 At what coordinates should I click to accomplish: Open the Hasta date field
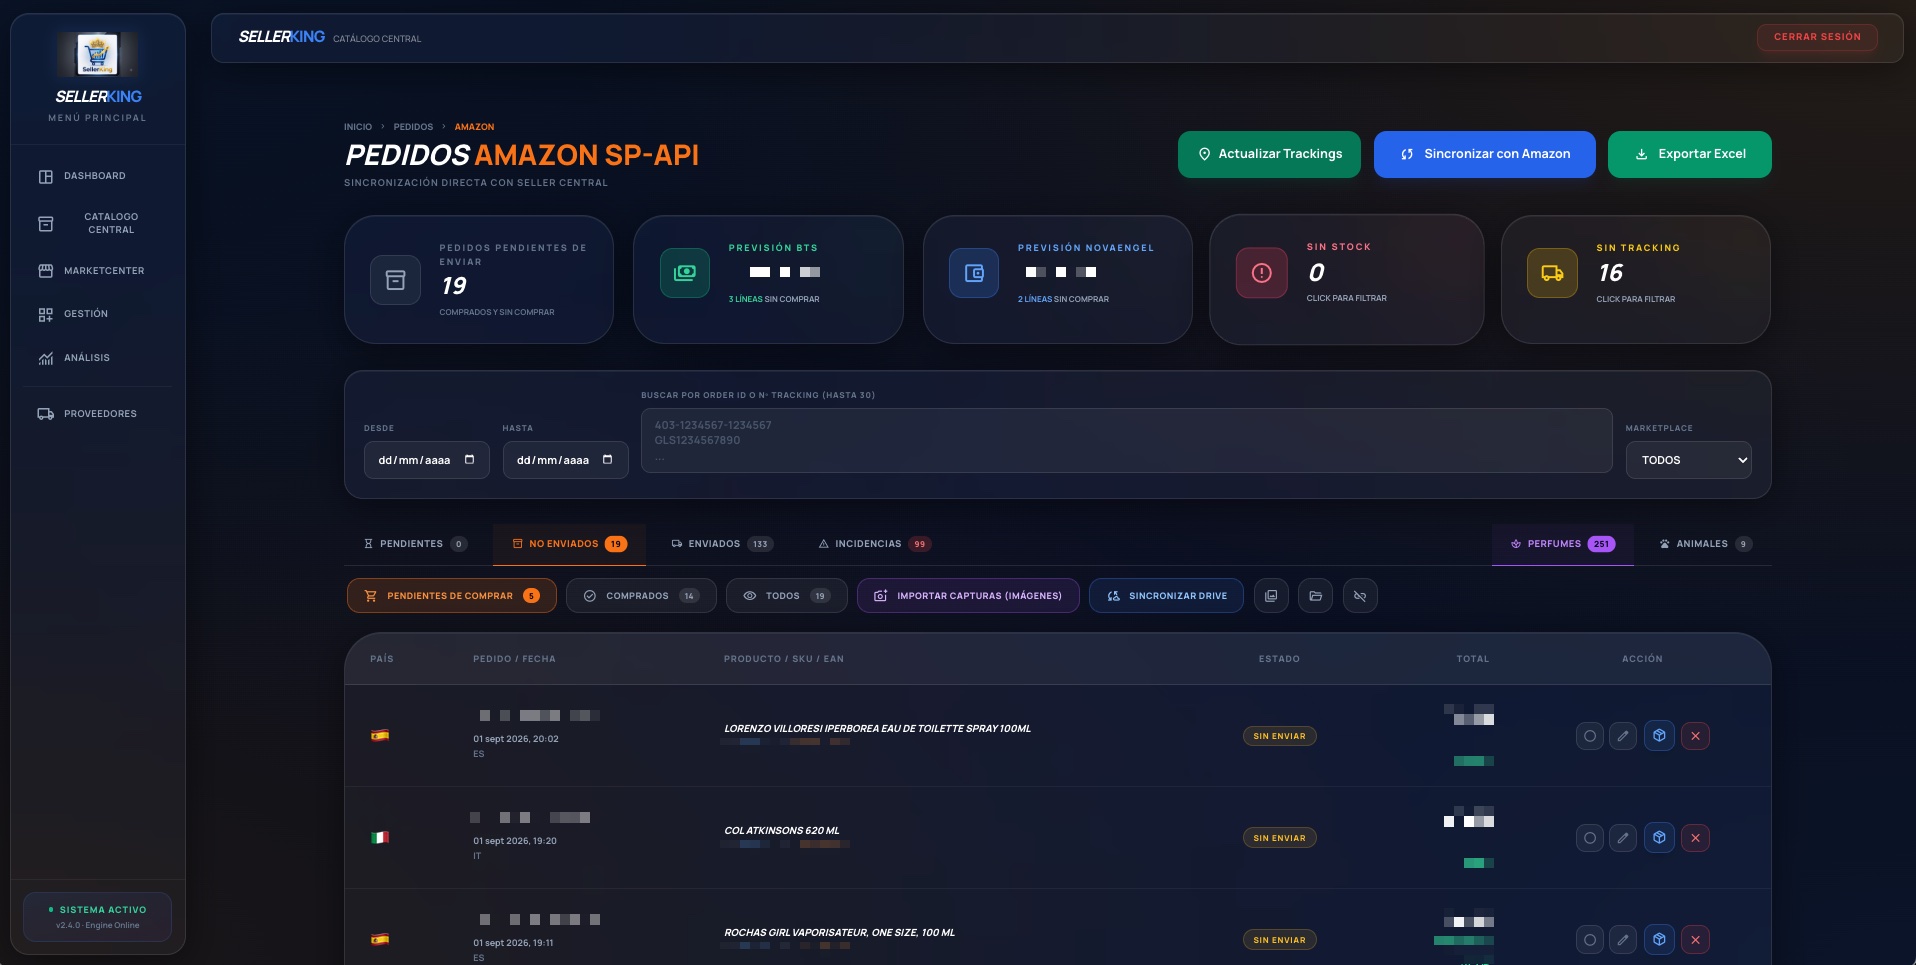(x=565, y=460)
